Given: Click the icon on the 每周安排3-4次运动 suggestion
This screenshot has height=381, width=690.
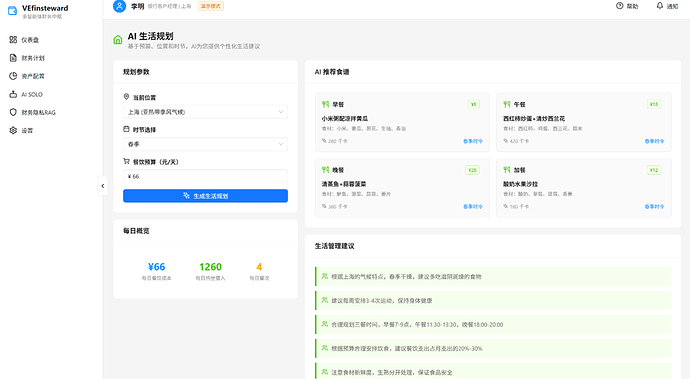Looking at the screenshot, I should pos(325,300).
